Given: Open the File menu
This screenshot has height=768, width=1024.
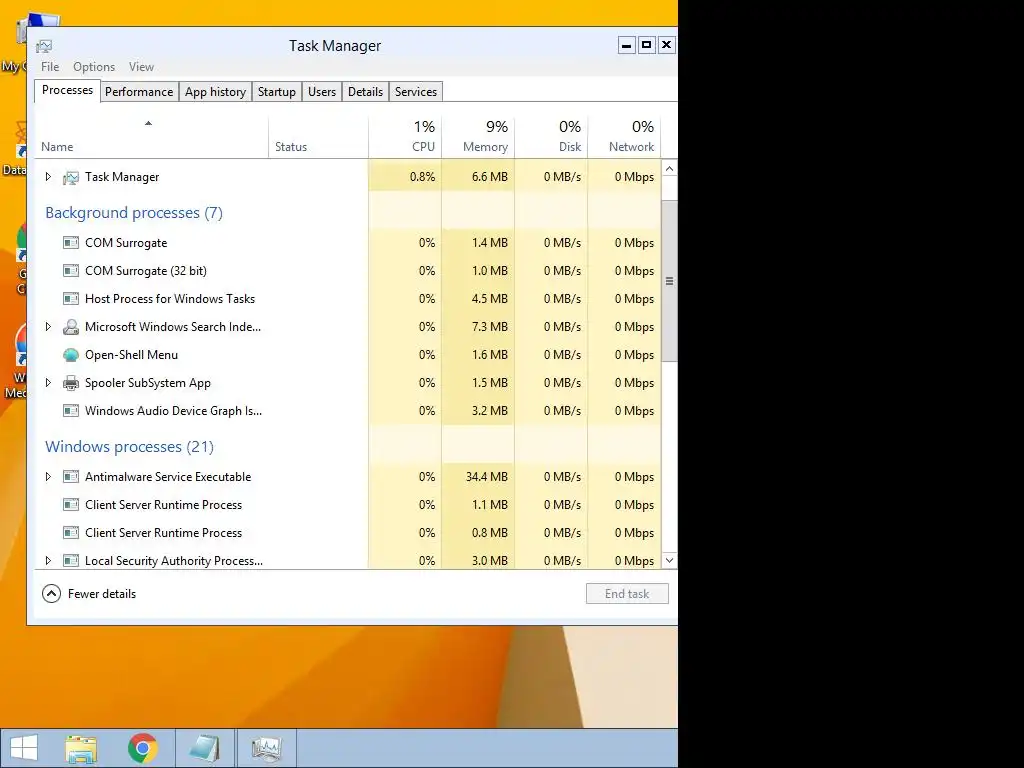Looking at the screenshot, I should tap(50, 67).
